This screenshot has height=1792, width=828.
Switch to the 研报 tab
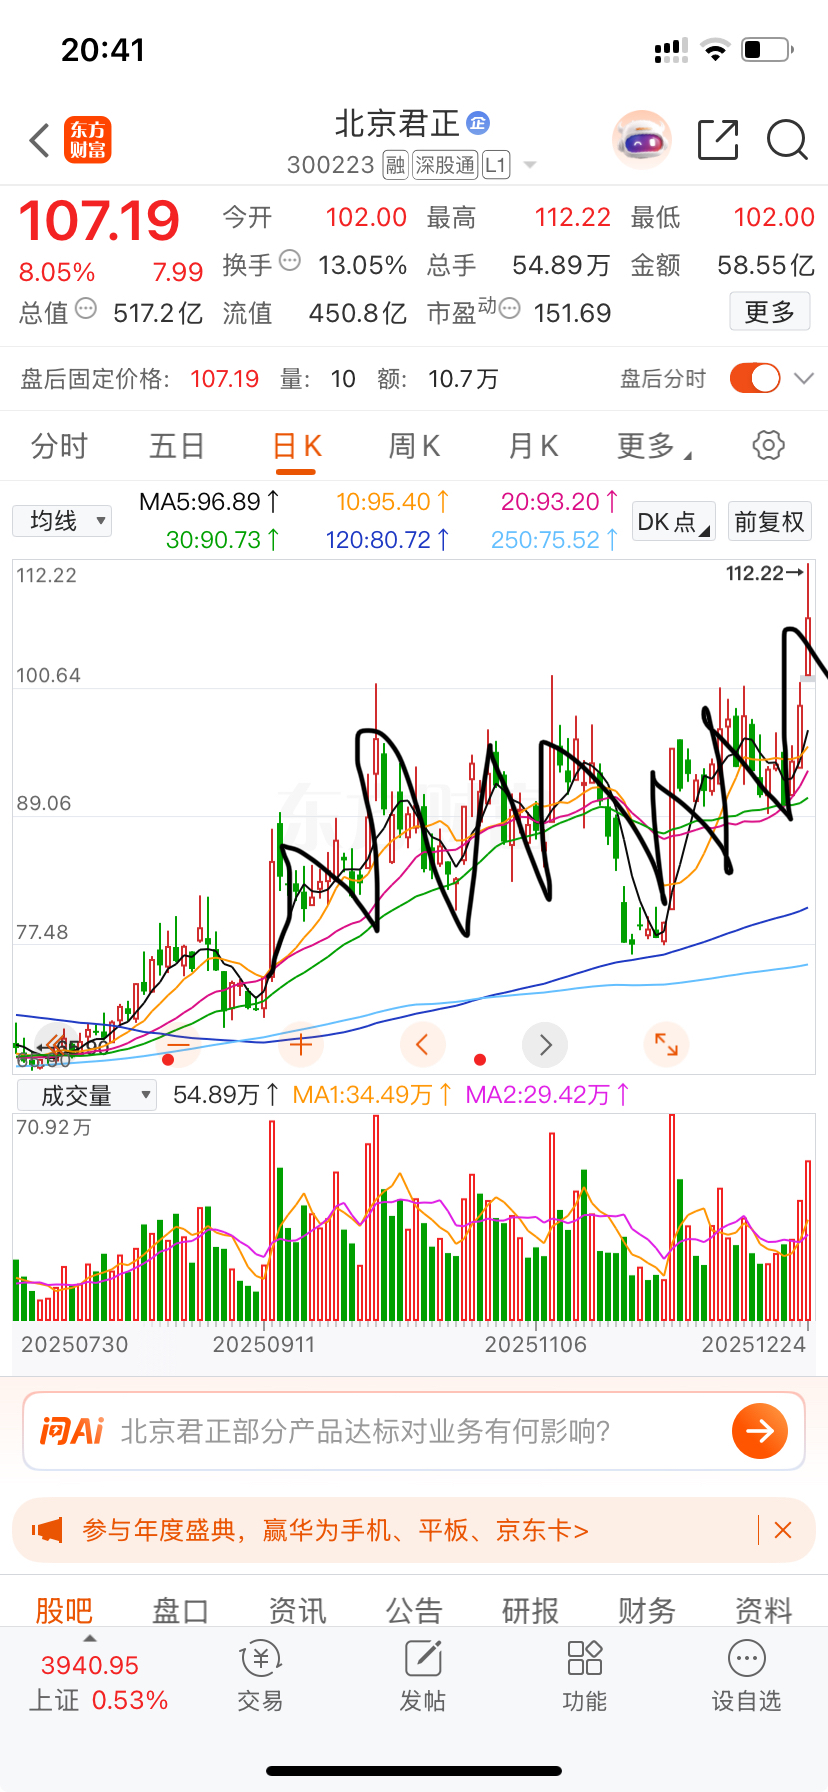click(x=530, y=1611)
